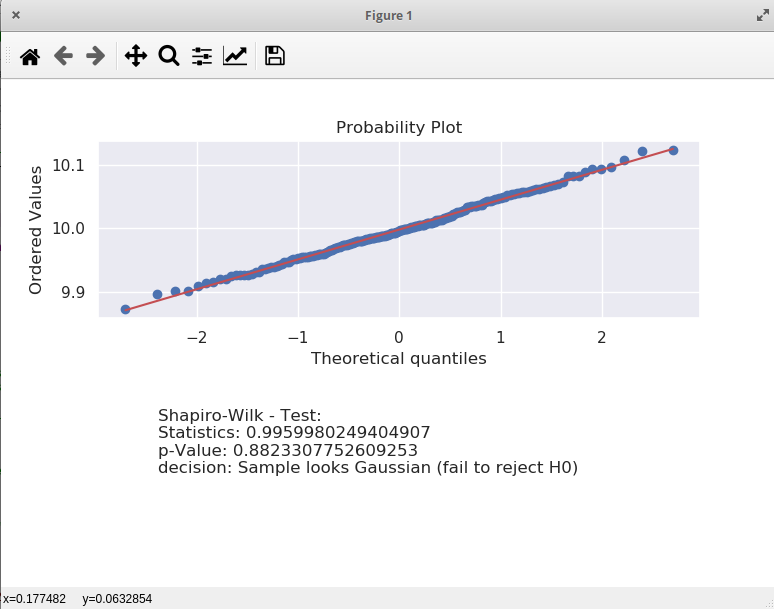Go back to previous view arrow
774x609 pixels.
click(63, 56)
